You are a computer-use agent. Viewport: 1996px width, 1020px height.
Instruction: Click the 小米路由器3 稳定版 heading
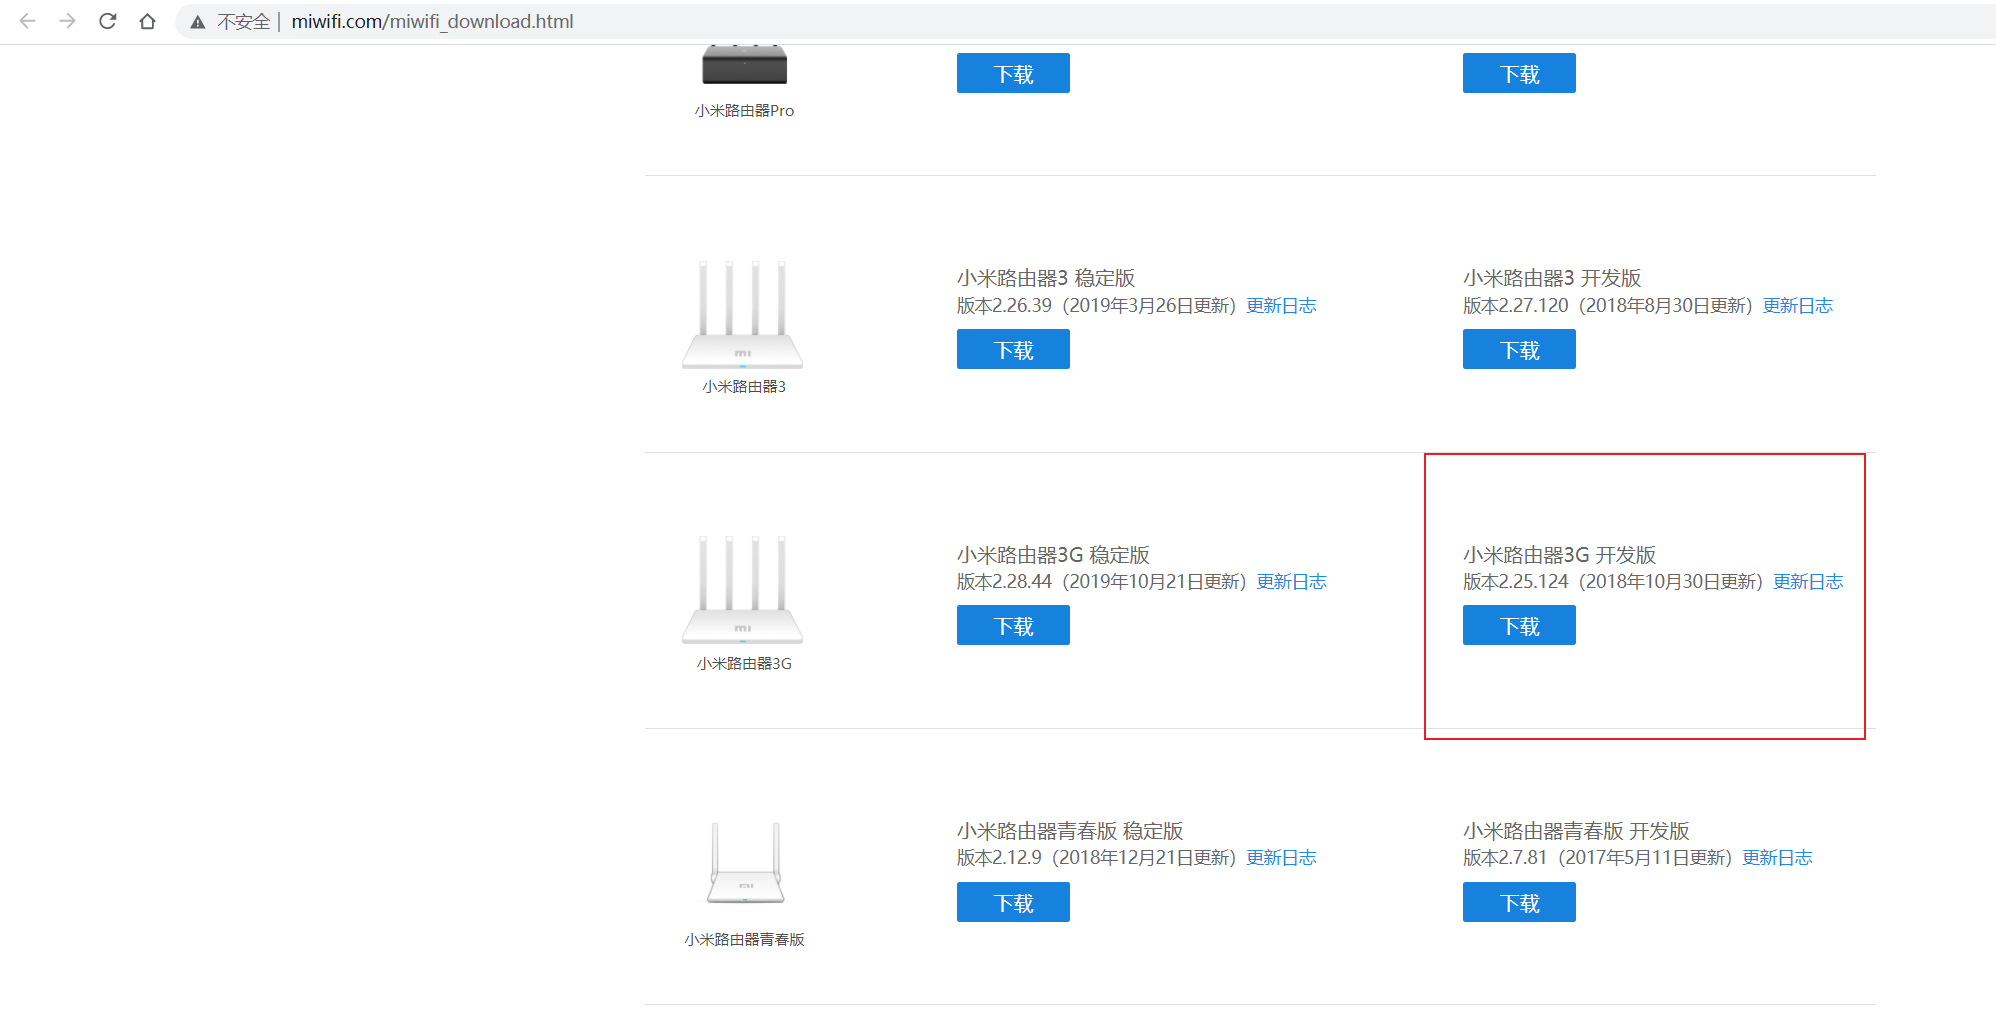point(1046,278)
